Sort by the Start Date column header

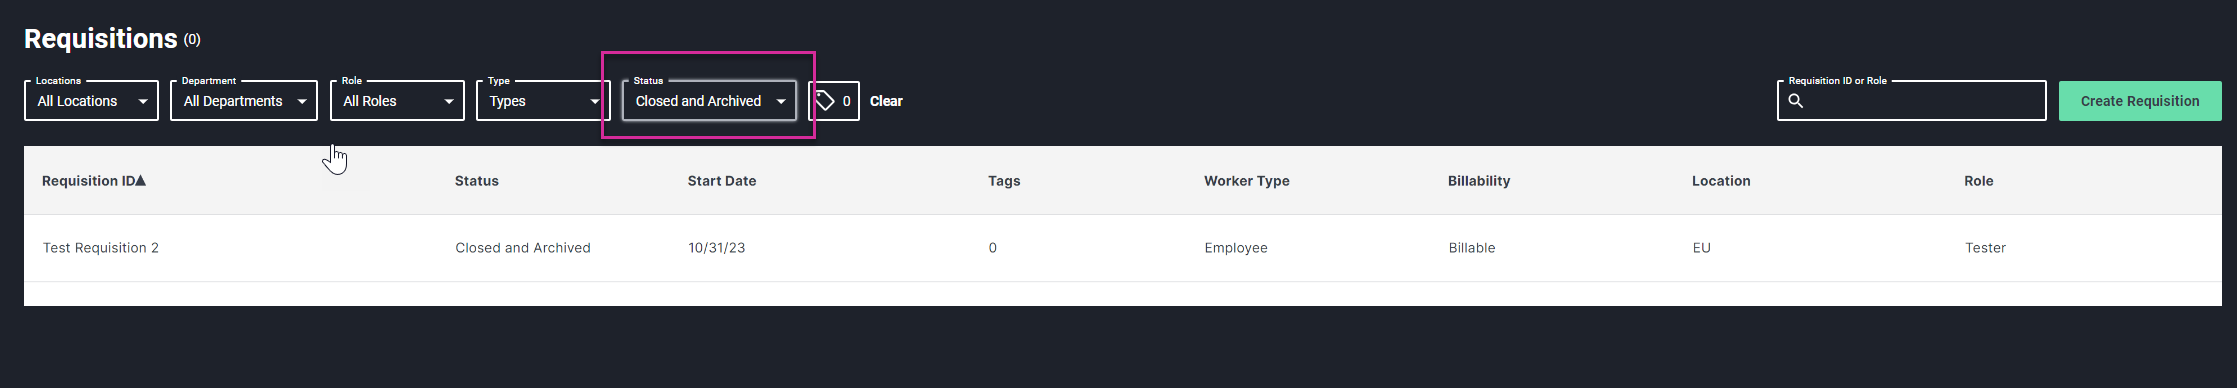tap(722, 181)
